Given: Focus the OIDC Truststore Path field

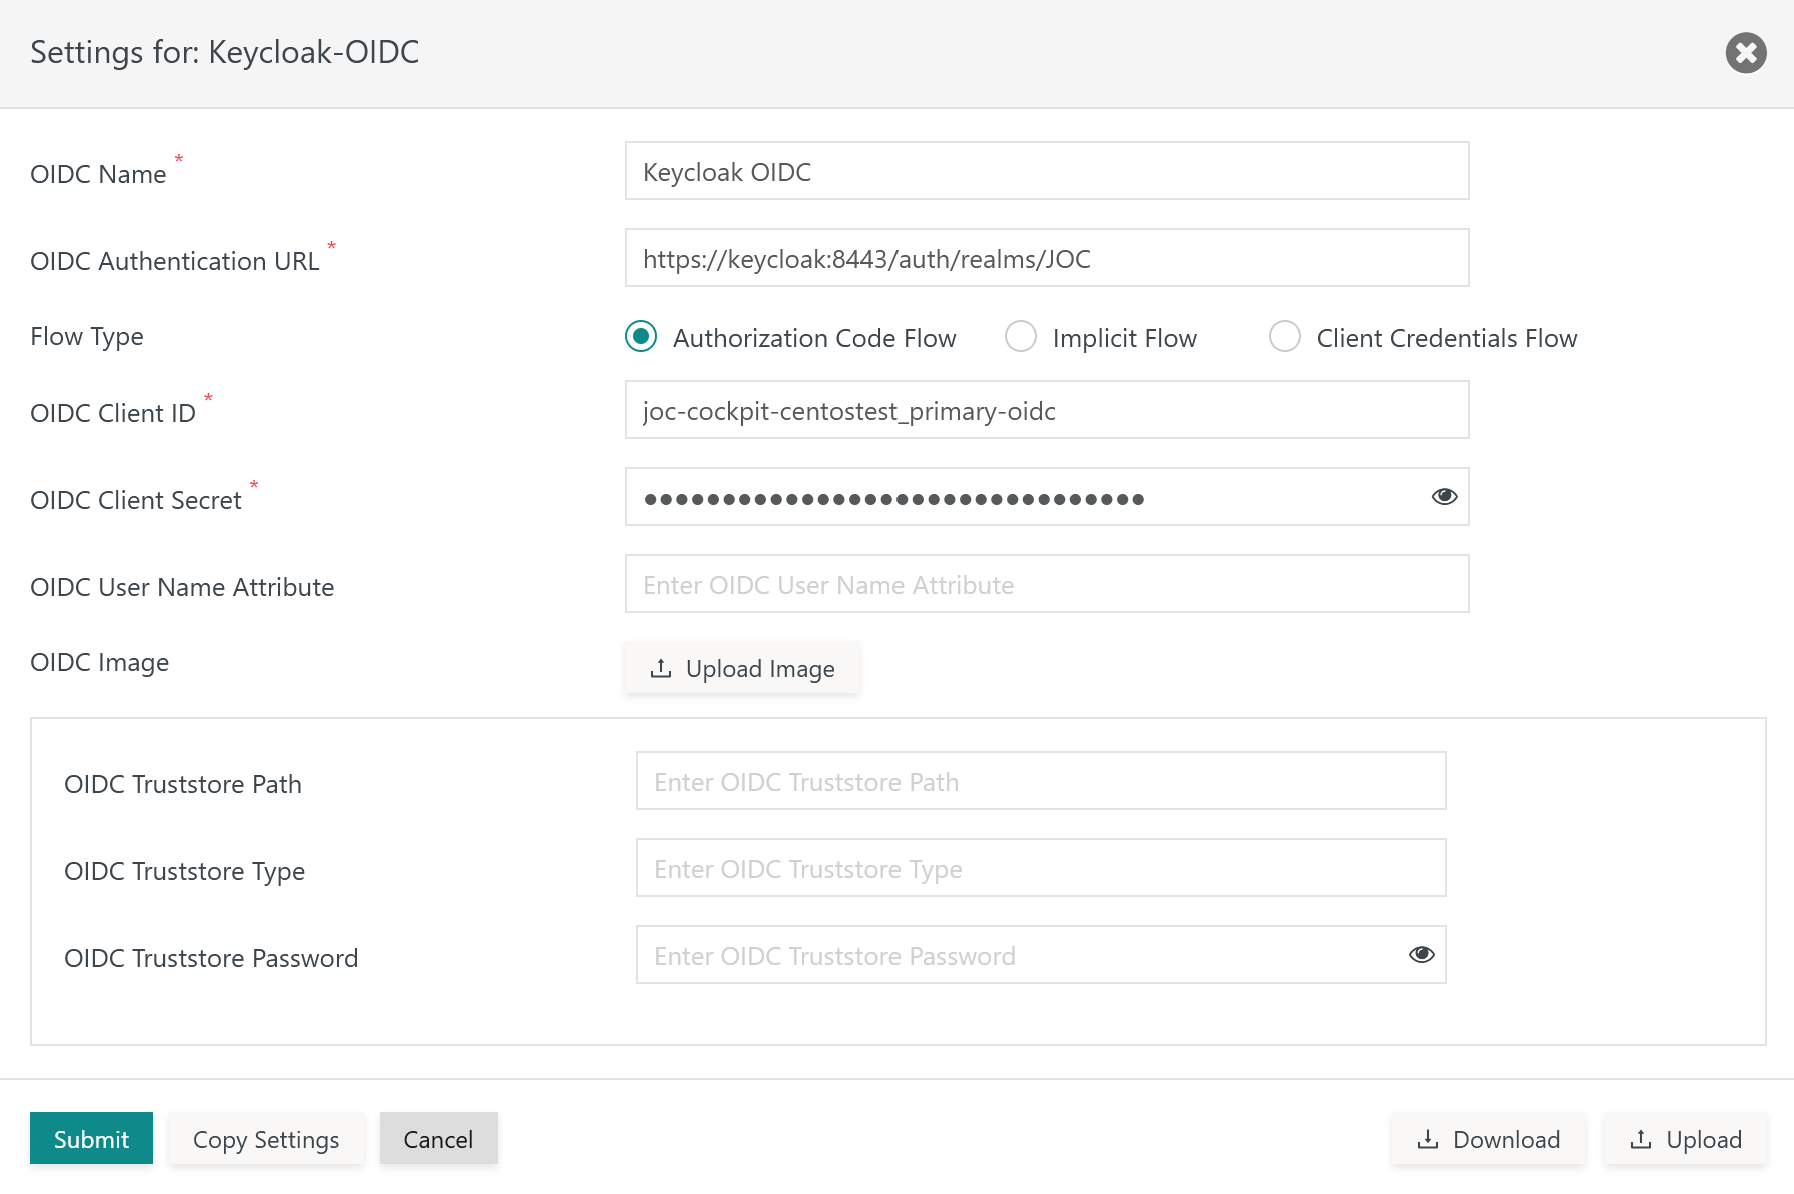Looking at the screenshot, I should point(1041,781).
